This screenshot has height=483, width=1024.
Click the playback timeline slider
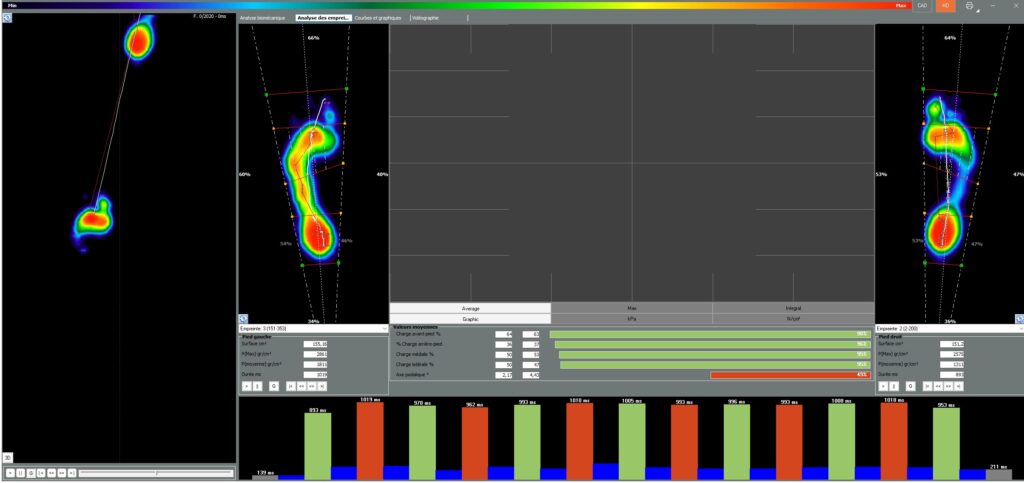tap(155, 472)
